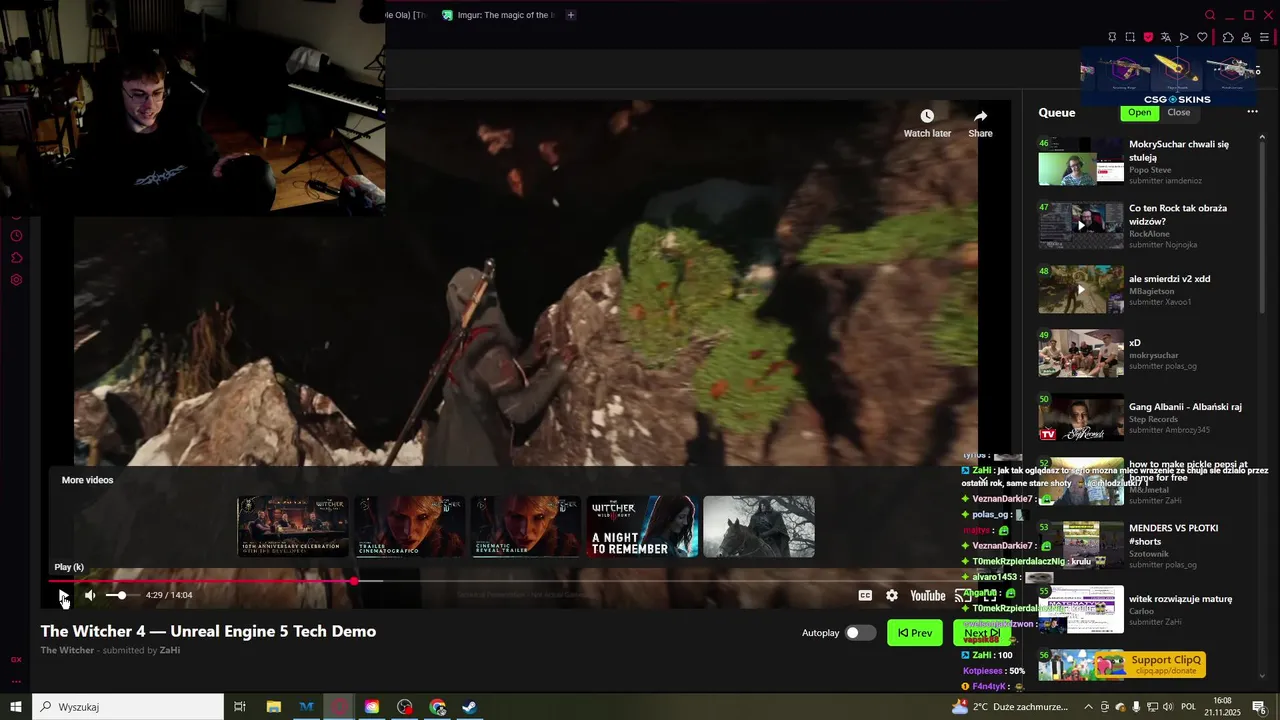Open the browser search icon in title bar

pos(1210,15)
